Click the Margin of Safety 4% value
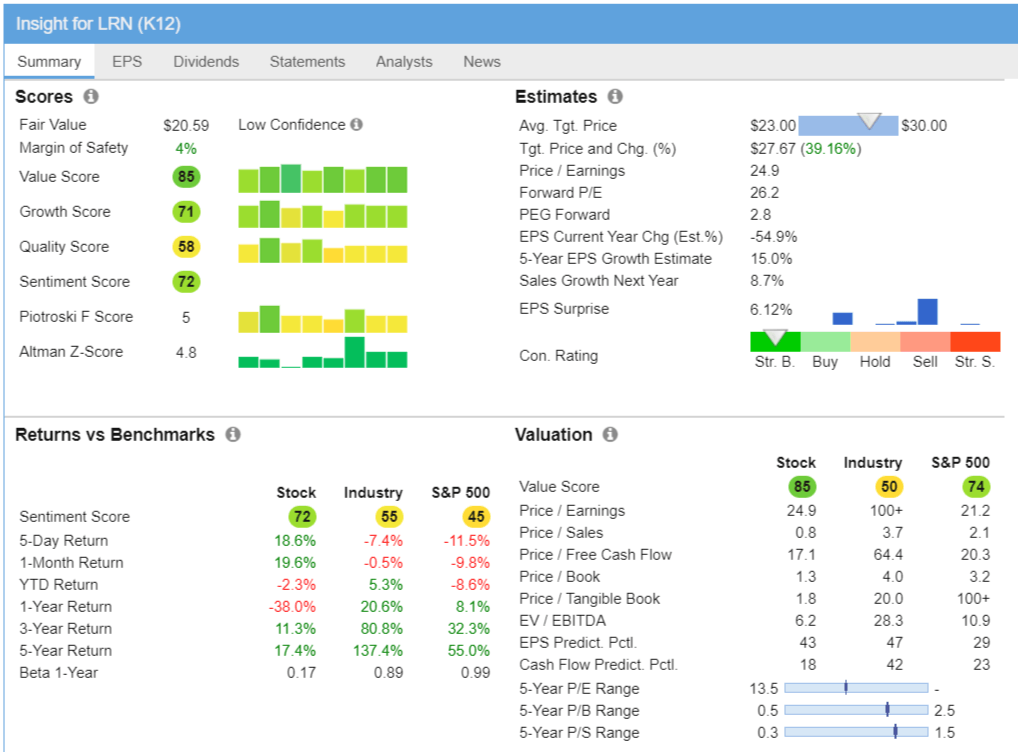Image resolution: width=1018 pixels, height=752 pixels. tap(186, 149)
